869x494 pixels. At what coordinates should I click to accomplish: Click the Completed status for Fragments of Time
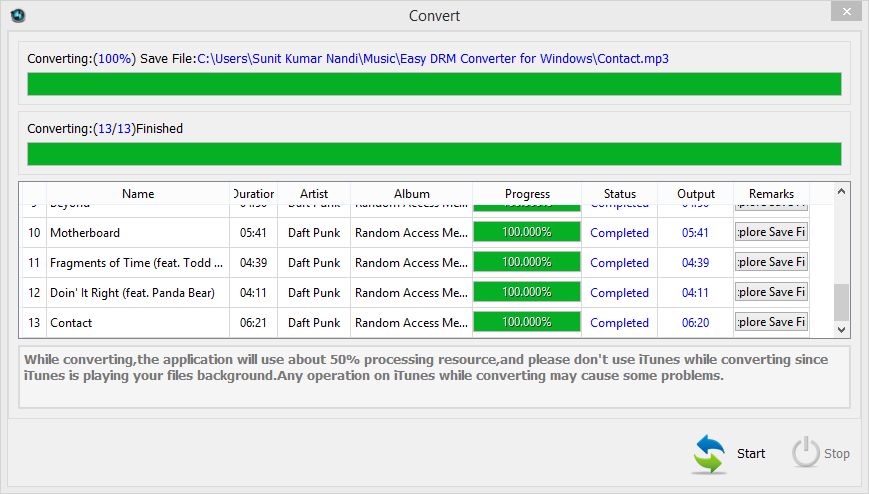click(x=619, y=263)
